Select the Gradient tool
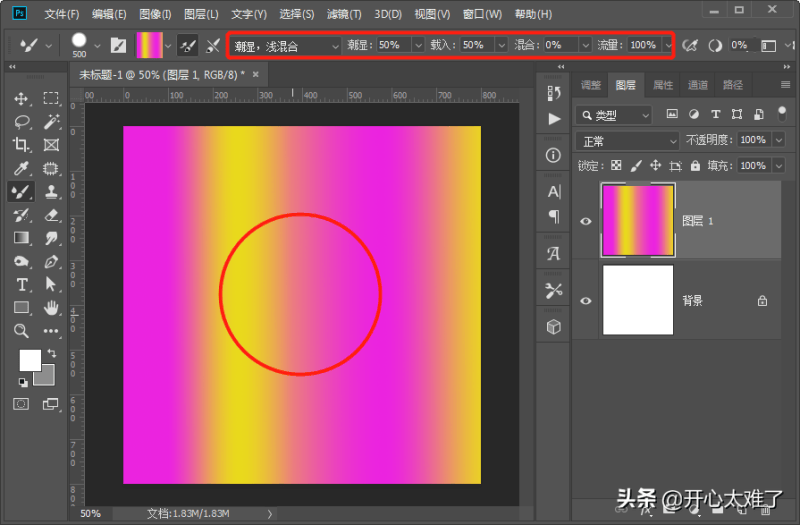The image size is (800, 525). [x=21, y=238]
